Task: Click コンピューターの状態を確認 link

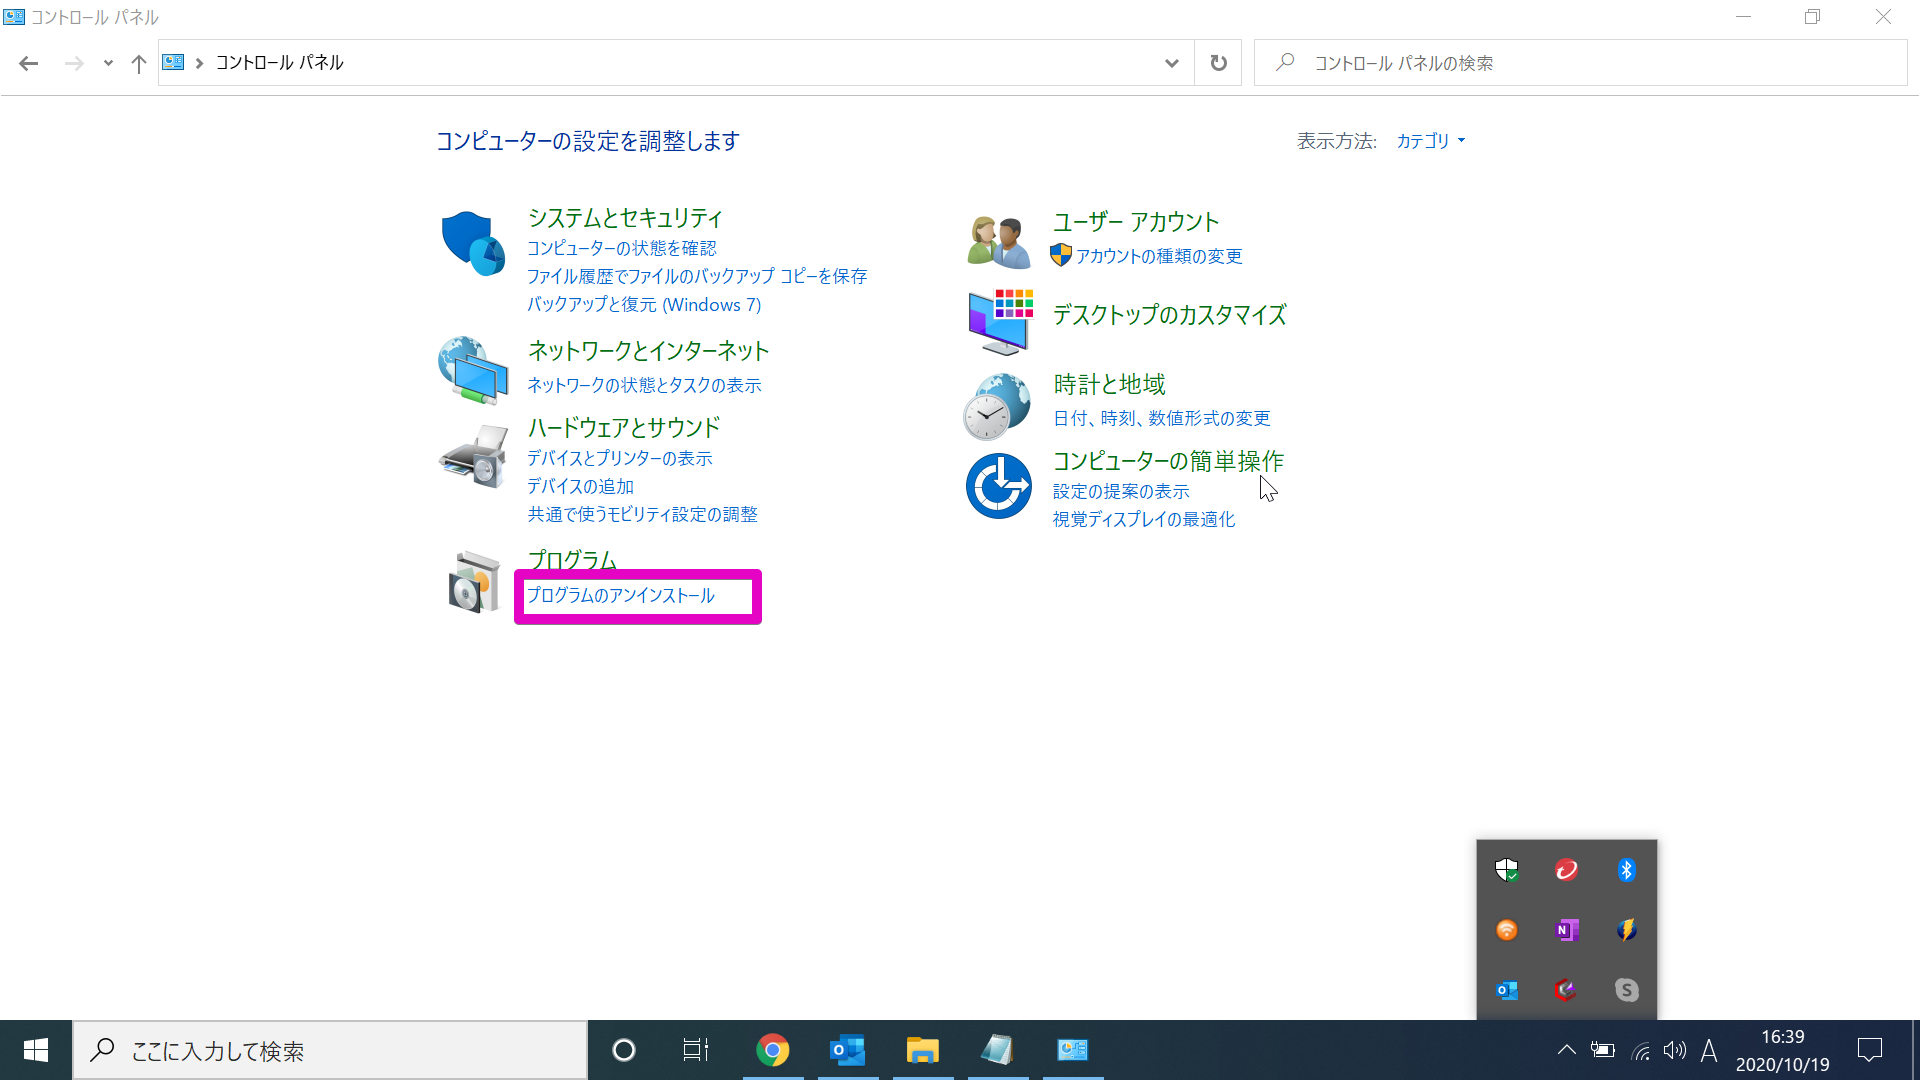Action: 622,248
